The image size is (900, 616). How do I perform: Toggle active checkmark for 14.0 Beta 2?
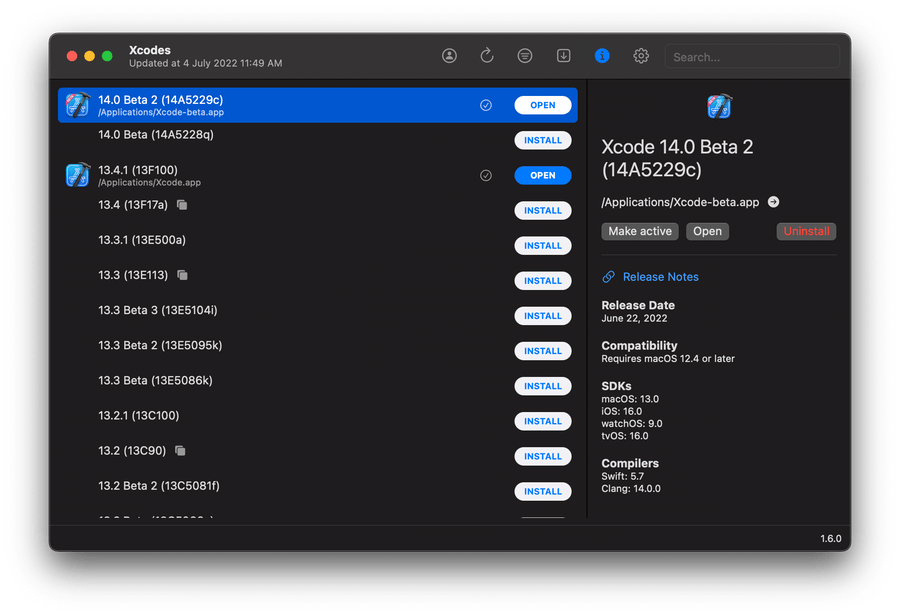click(x=486, y=105)
